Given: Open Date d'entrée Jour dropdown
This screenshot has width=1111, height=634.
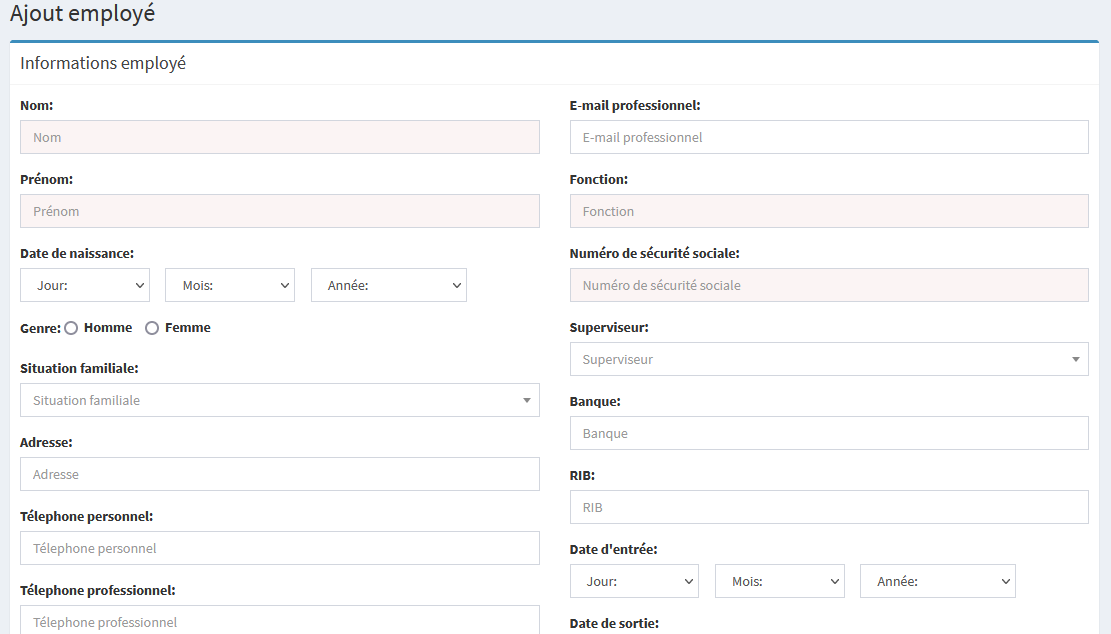Looking at the screenshot, I should tap(634, 581).
